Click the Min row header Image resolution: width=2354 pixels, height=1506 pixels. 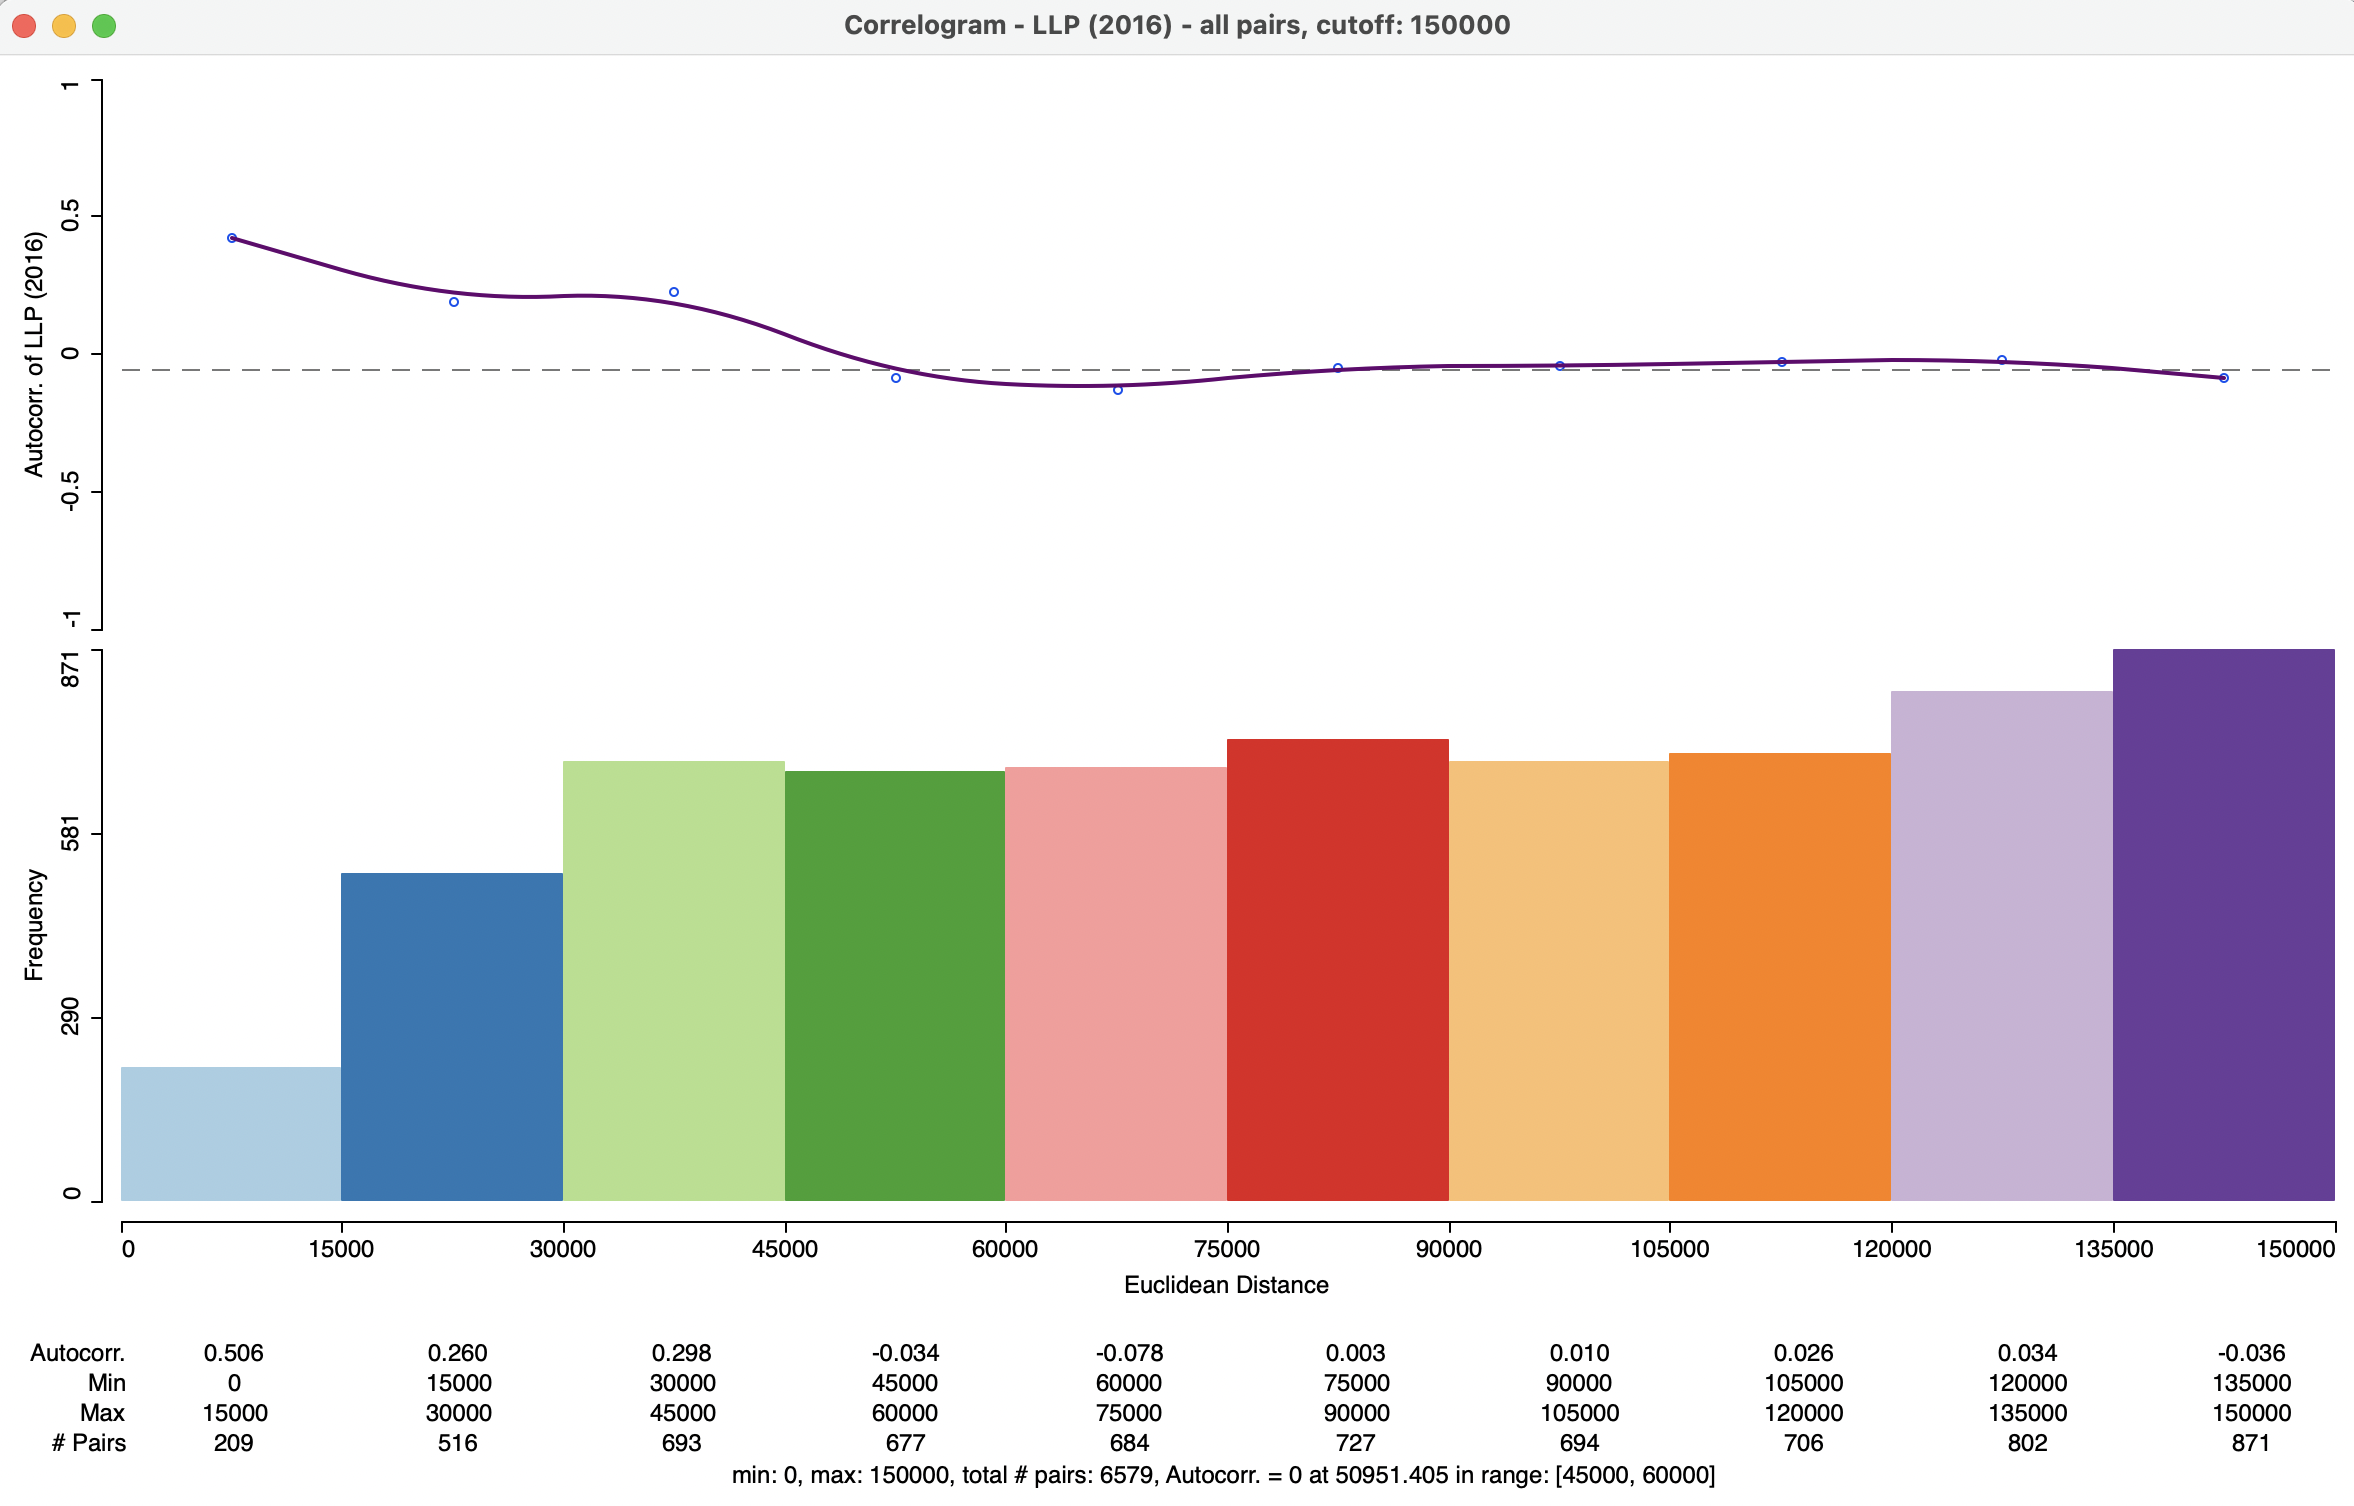point(106,1383)
